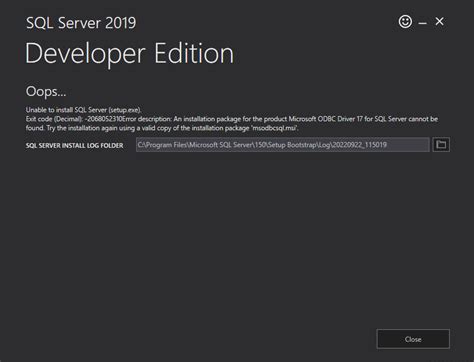The width and height of the screenshot is (474, 362).
Task: Close the installer with the X icon
Action: click(x=439, y=22)
